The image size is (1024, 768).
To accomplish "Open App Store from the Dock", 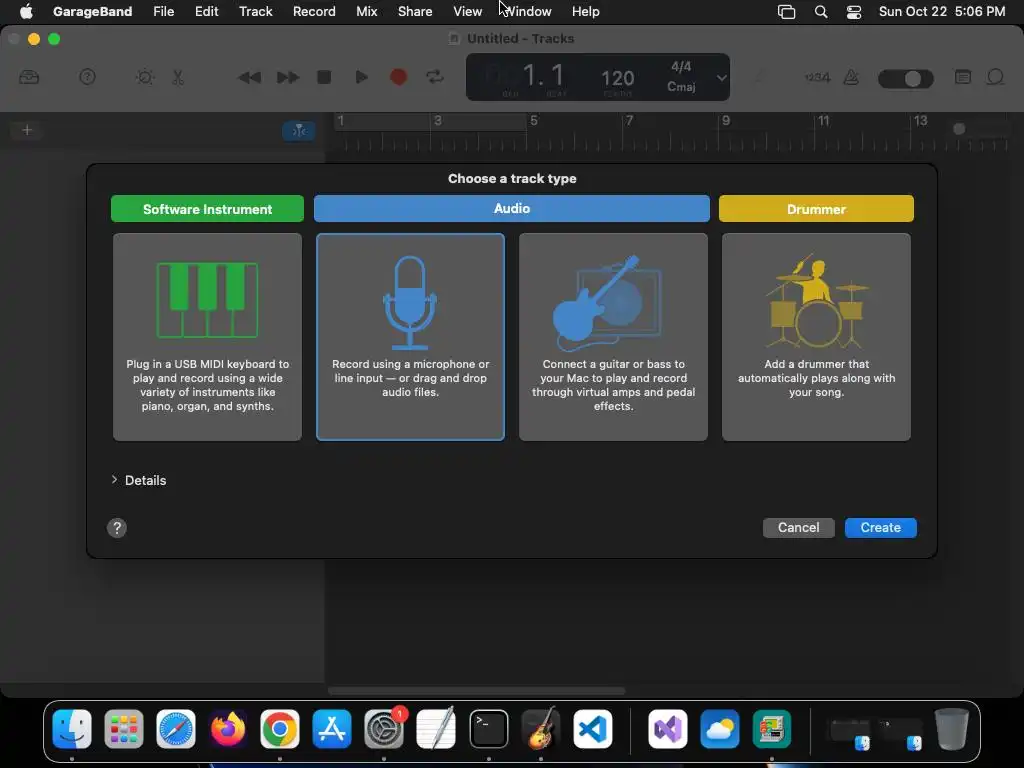I will click(332, 728).
